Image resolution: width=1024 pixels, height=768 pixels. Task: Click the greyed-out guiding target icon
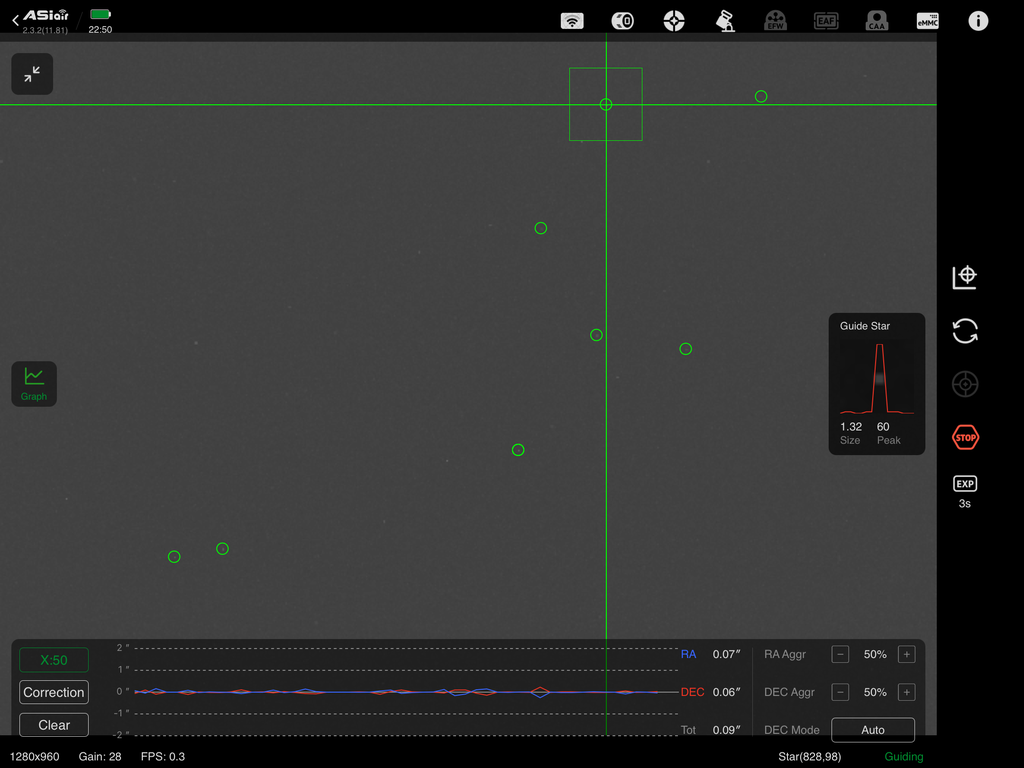pyautogui.click(x=965, y=384)
